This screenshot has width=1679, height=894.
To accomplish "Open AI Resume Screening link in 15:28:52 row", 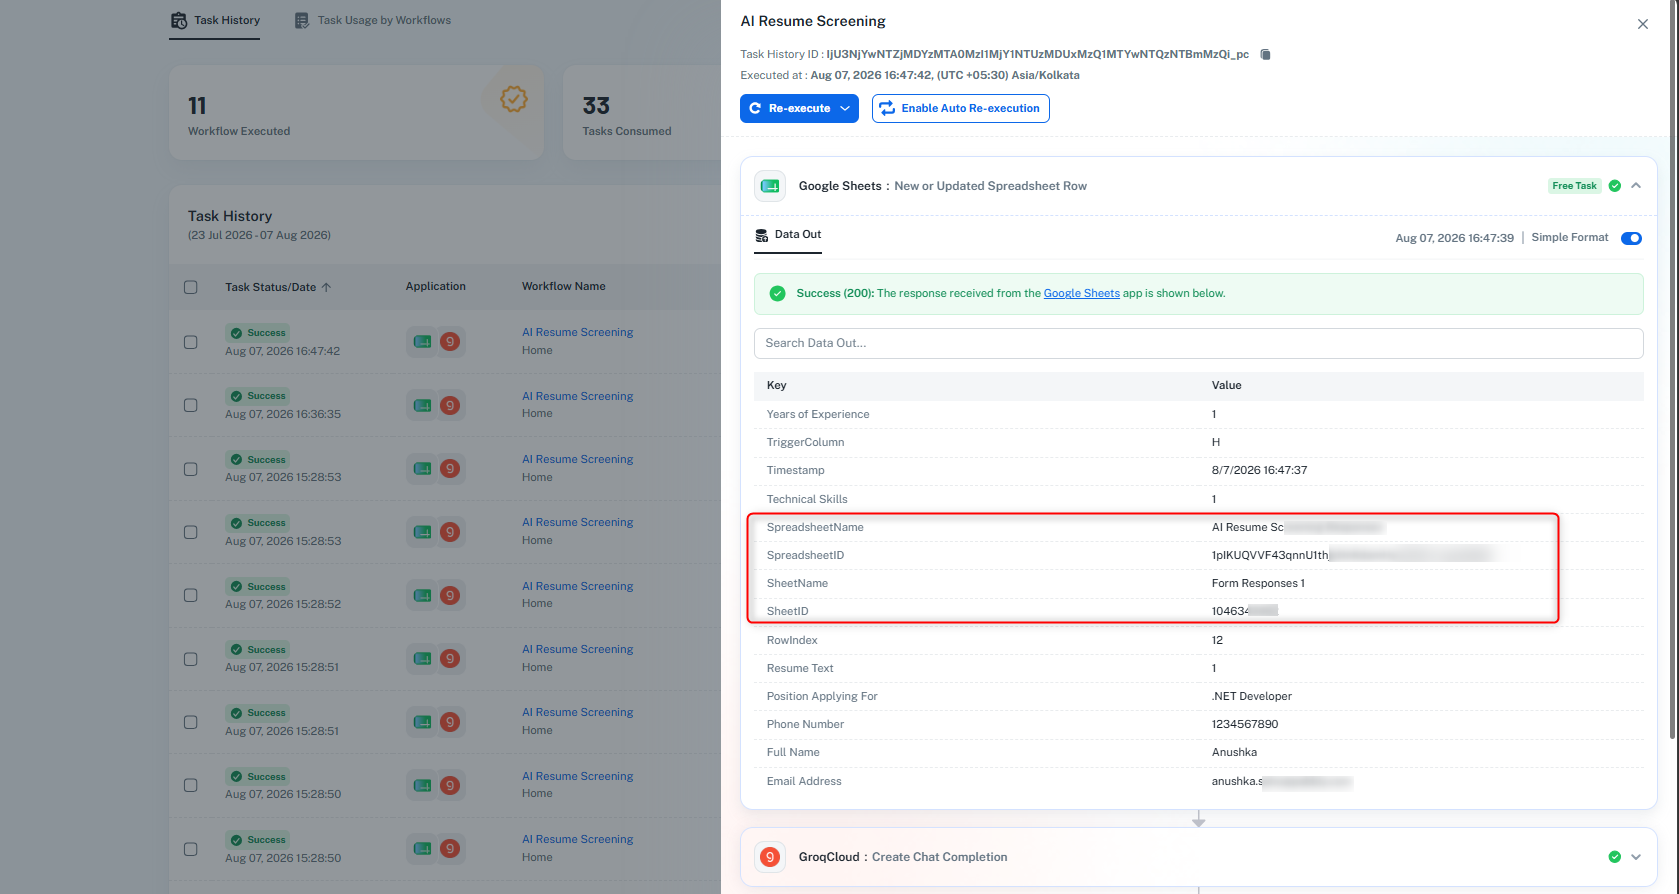I will pos(578,586).
